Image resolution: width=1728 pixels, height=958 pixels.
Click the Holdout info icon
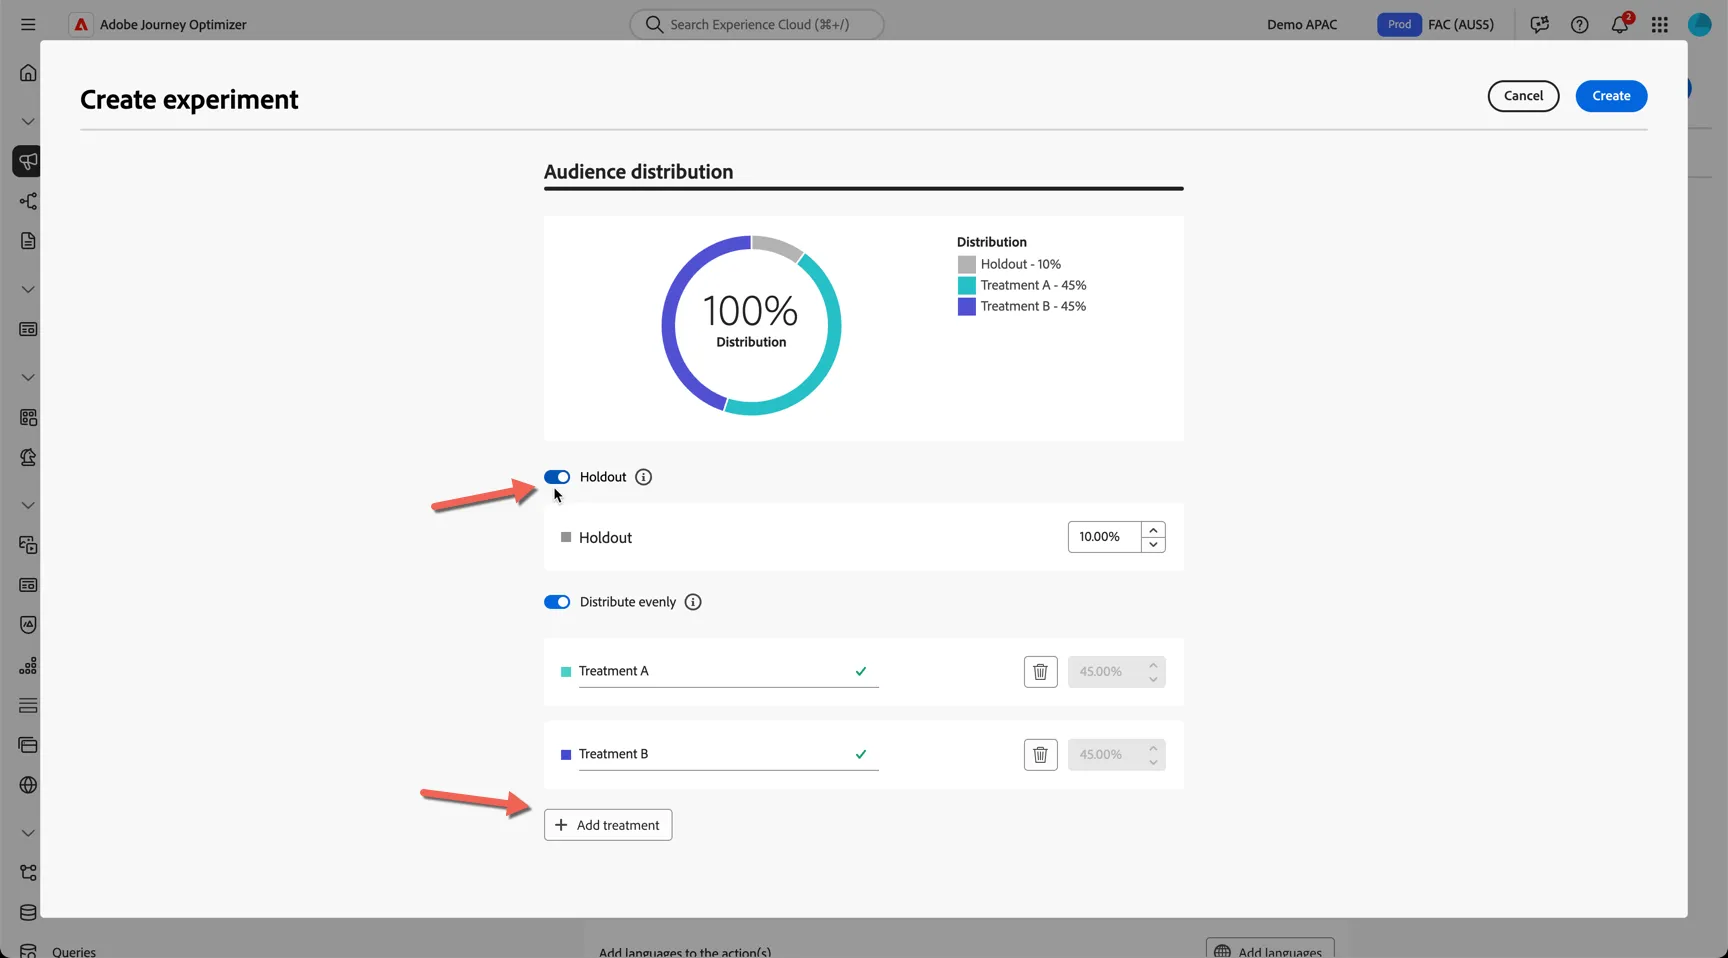644,477
